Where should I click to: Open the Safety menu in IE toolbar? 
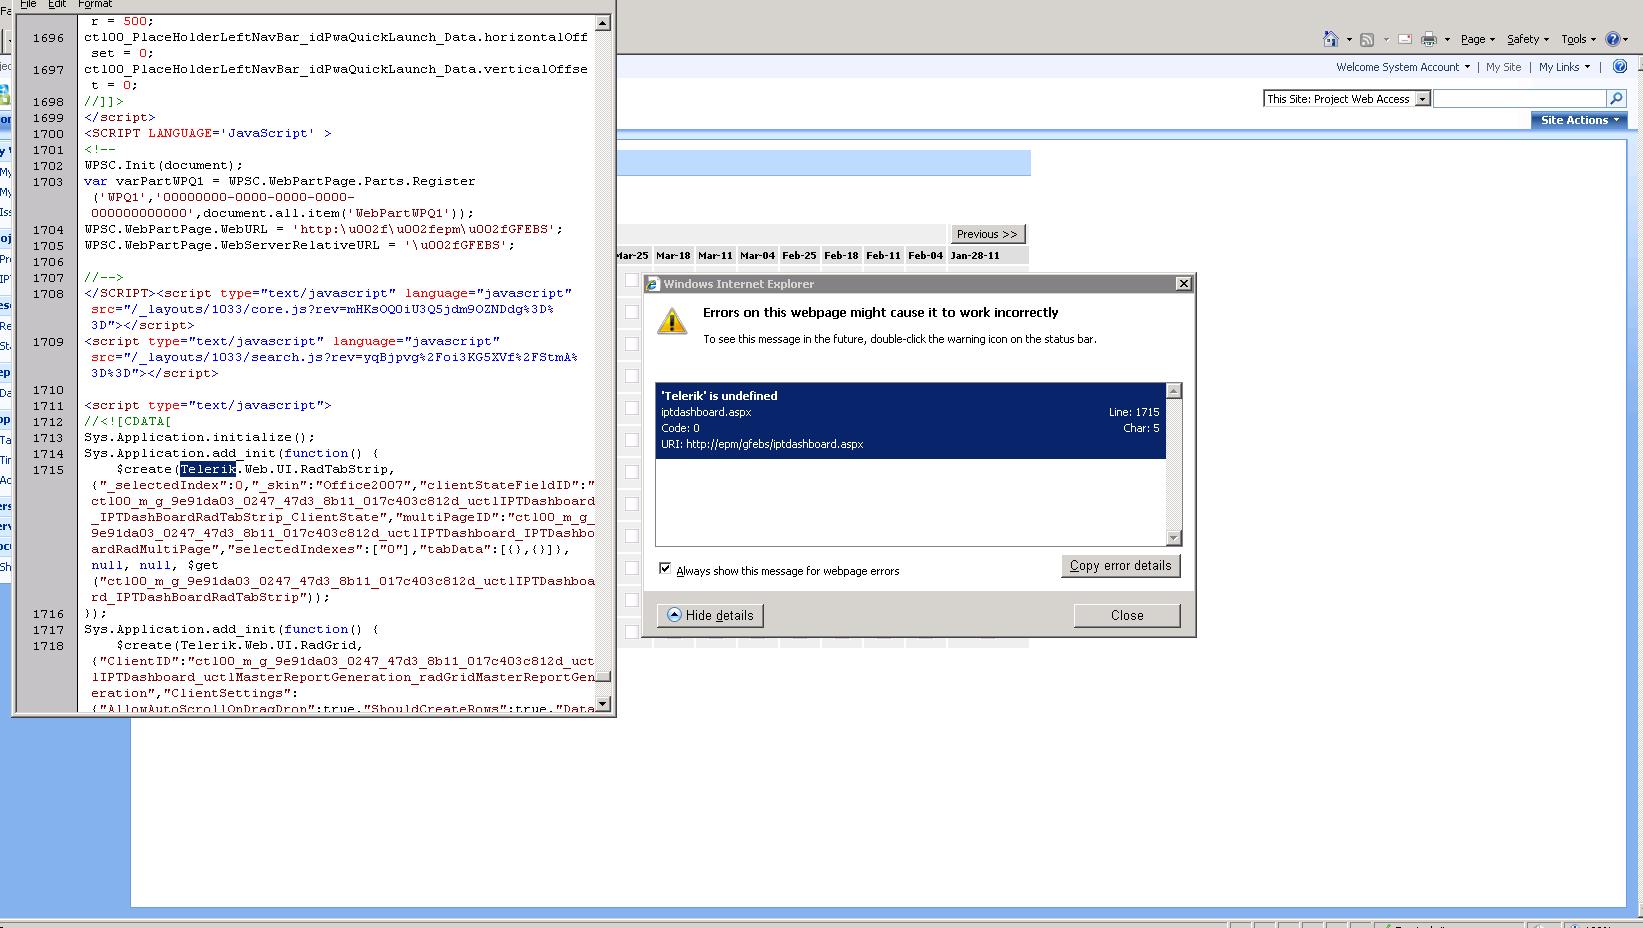click(x=1527, y=39)
